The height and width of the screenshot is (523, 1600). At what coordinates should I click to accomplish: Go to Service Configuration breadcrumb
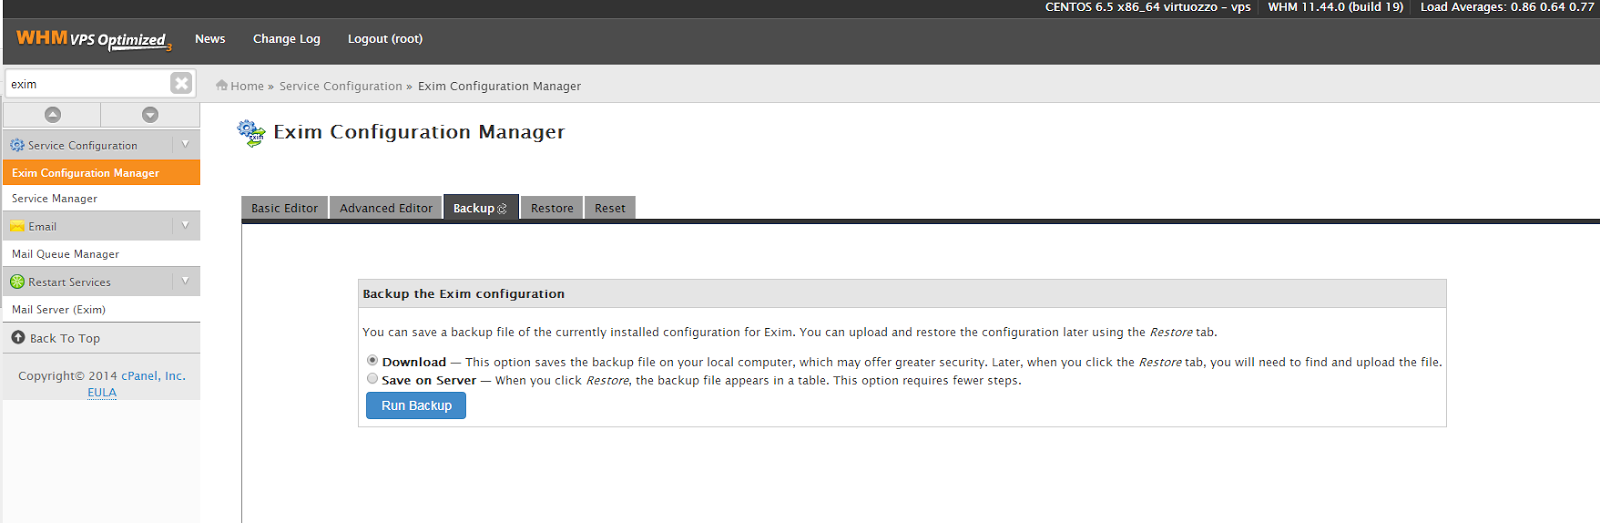coord(340,86)
